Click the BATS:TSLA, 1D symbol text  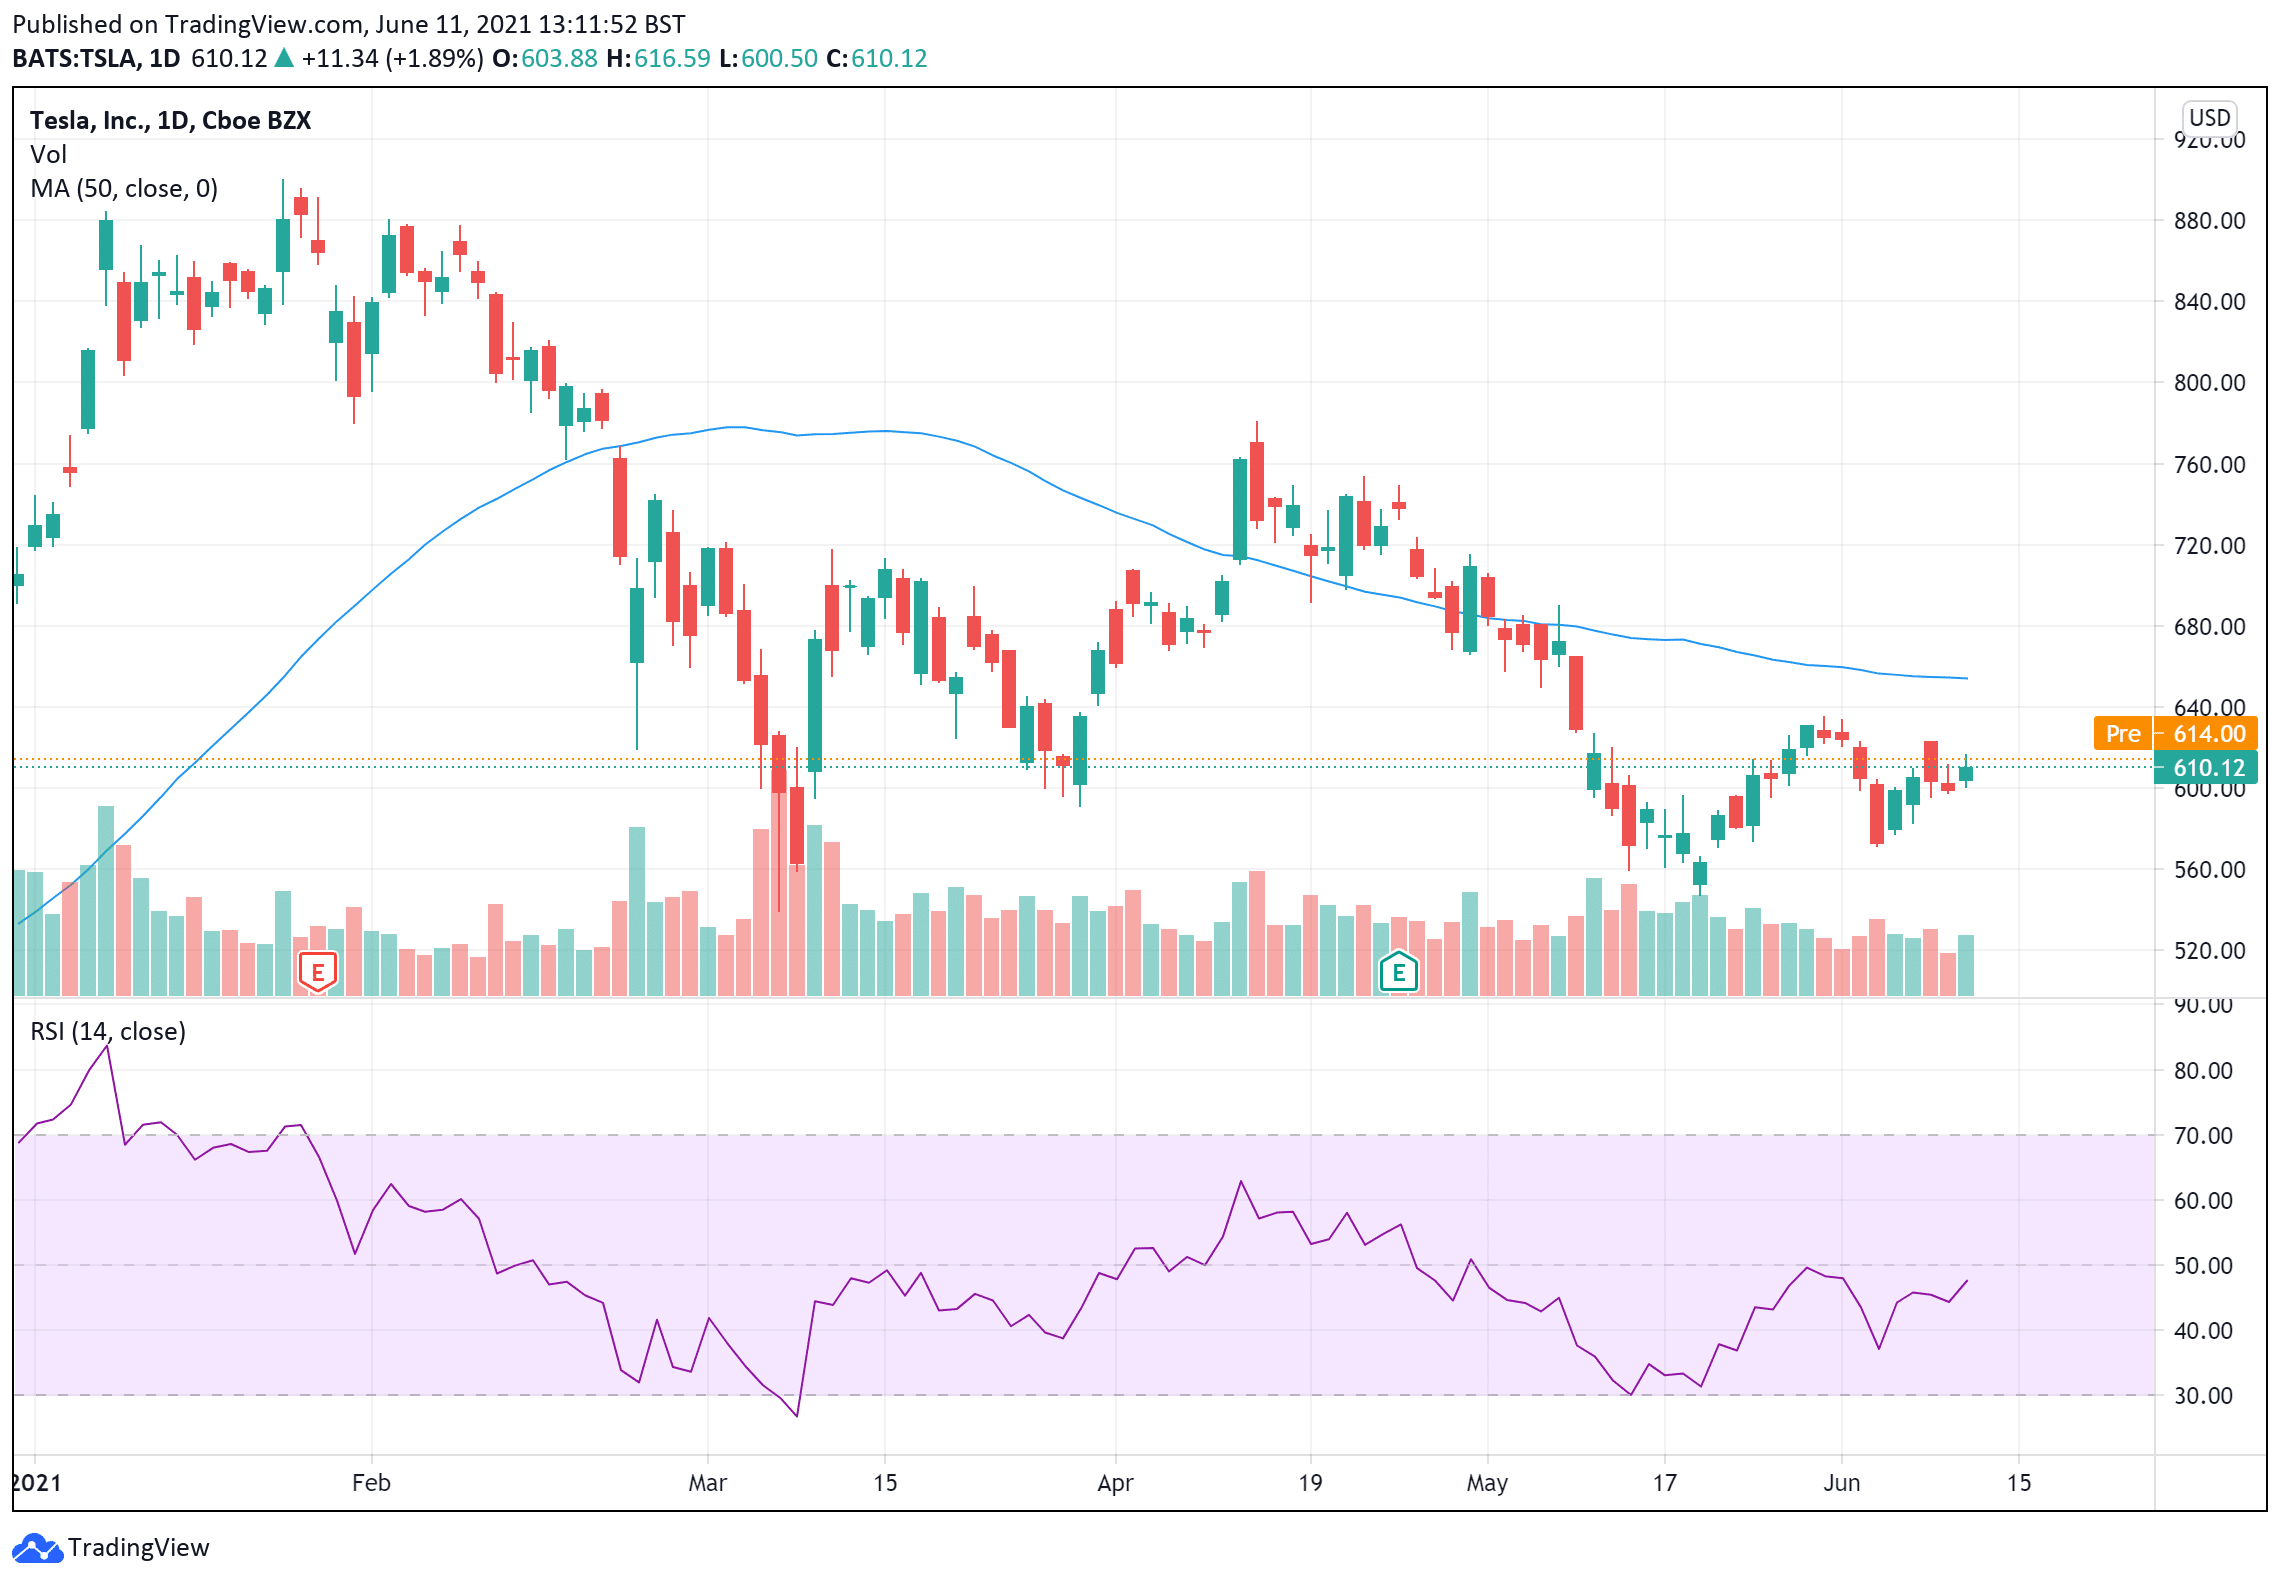pos(96,58)
